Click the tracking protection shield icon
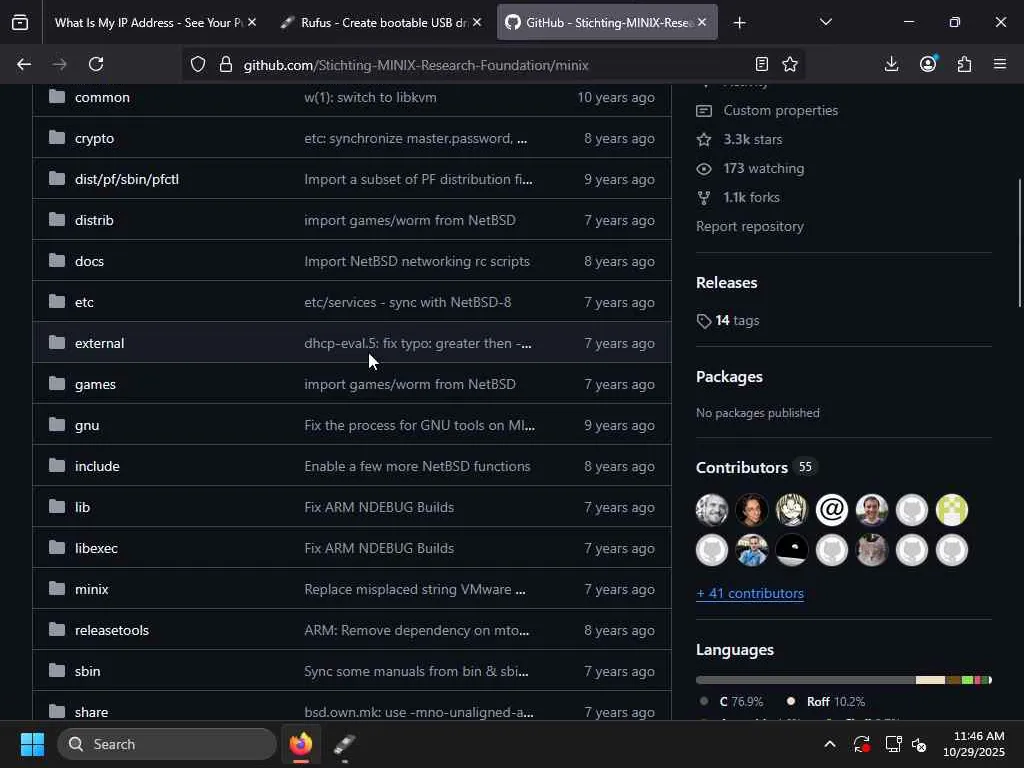 coord(198,64)
